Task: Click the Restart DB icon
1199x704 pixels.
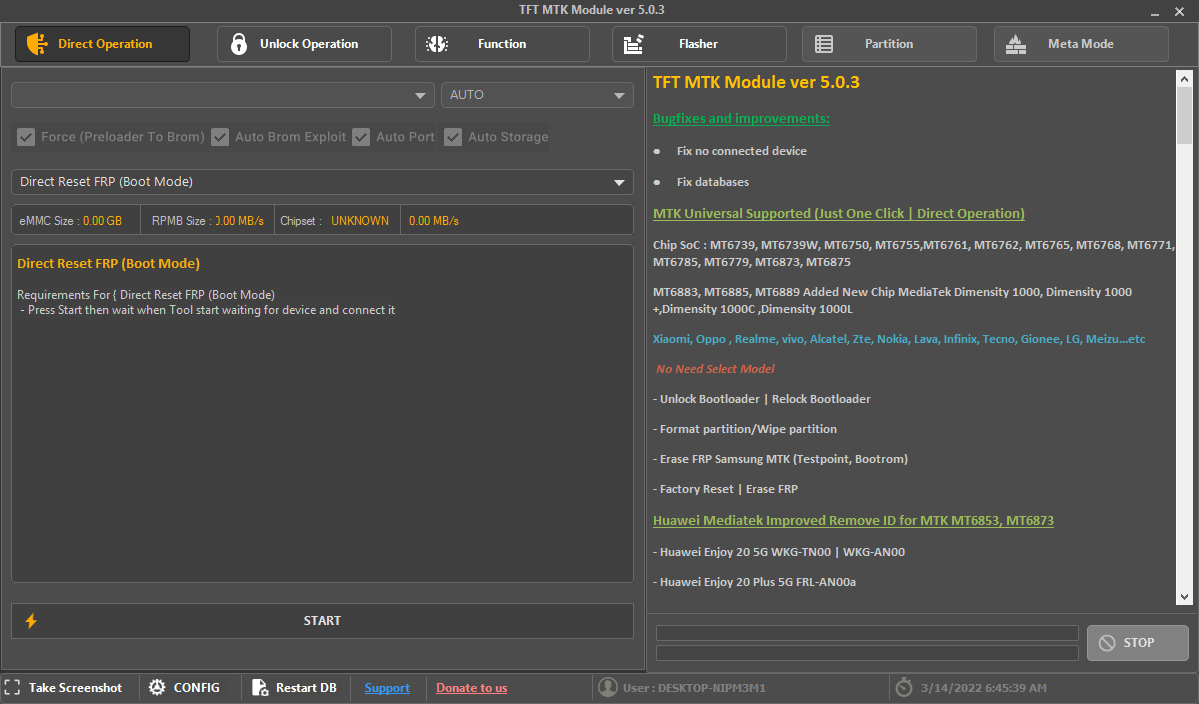Action: (x=260, y=687)
